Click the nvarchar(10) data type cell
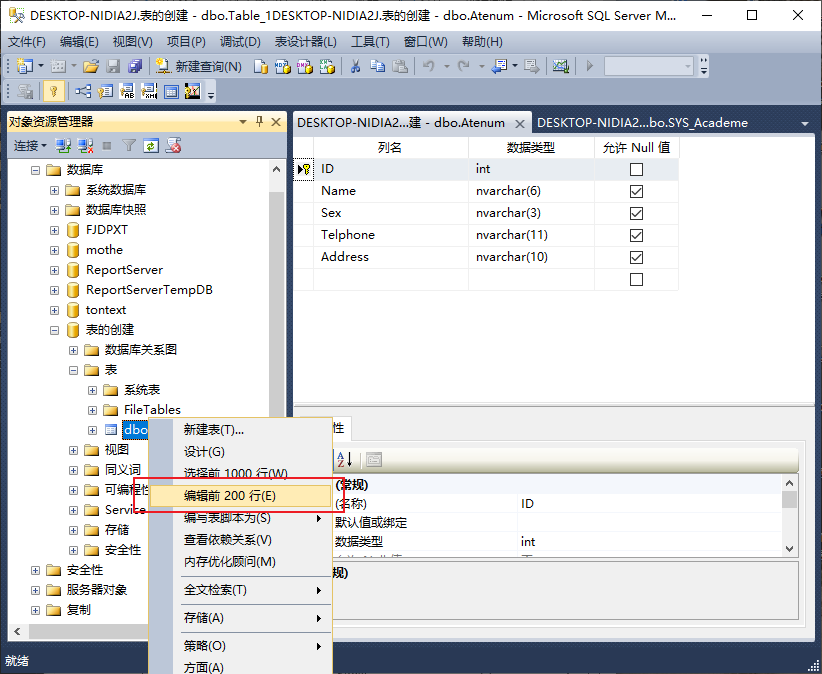822x674 pixels. pyautogui.click(x=531, y=257)
